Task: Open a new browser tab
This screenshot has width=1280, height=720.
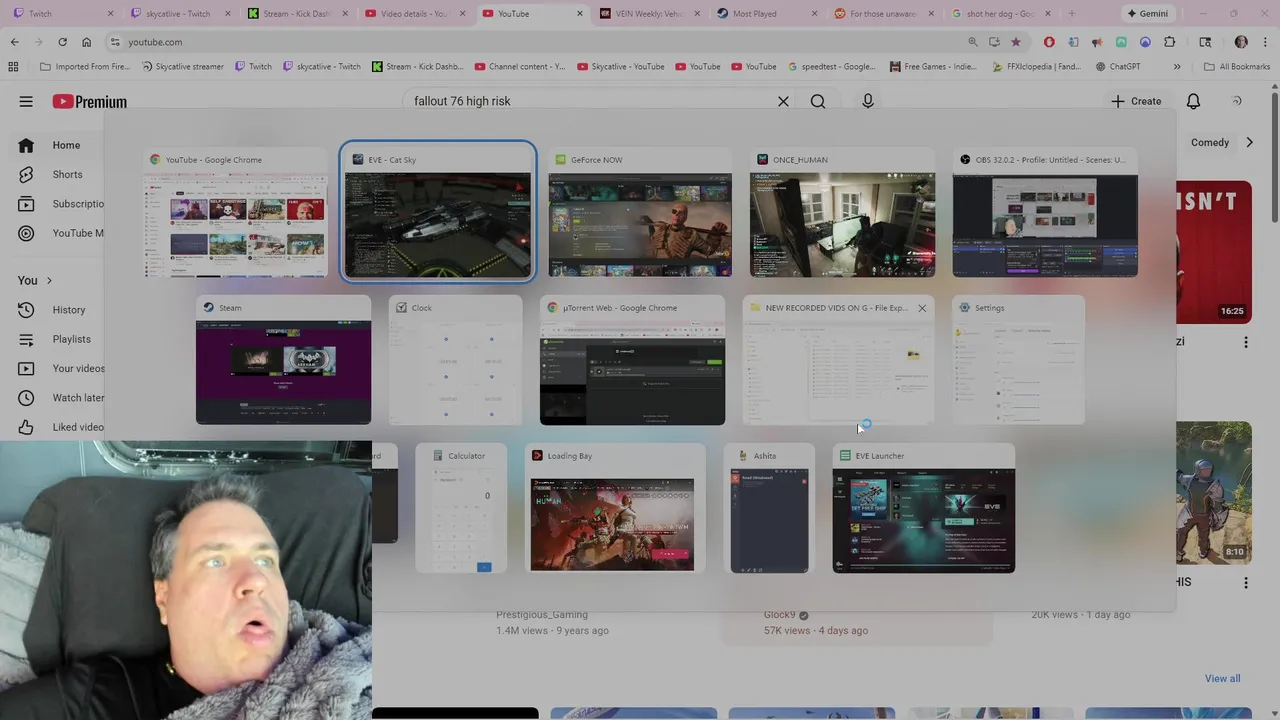Action: pyautogui.click(x=1071, y=14)
